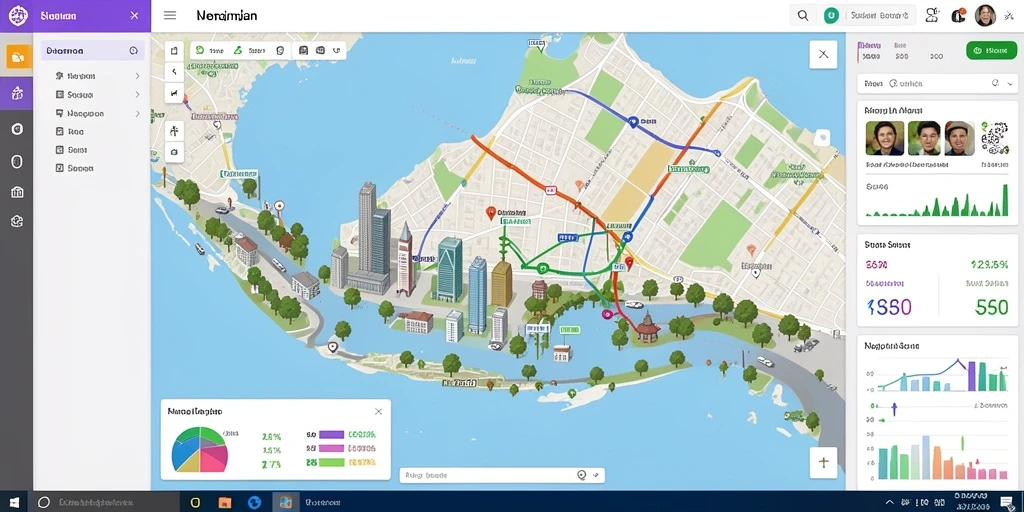Open notifications icon with orange badge
The height and width of the screenshot is (512, 1024).
click(958, 16)
